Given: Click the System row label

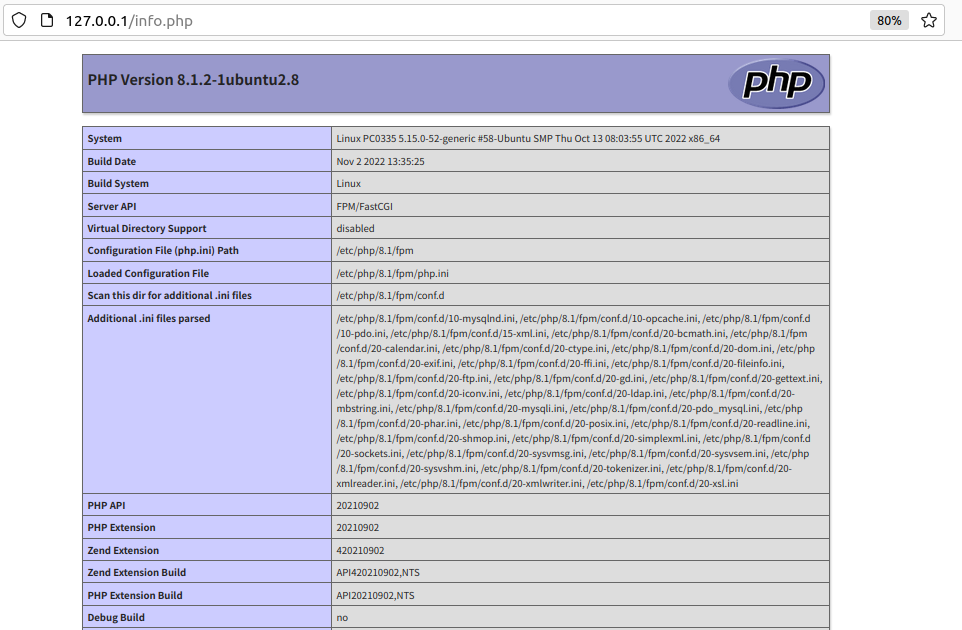Looking at the screenshot, I should 104,139.
